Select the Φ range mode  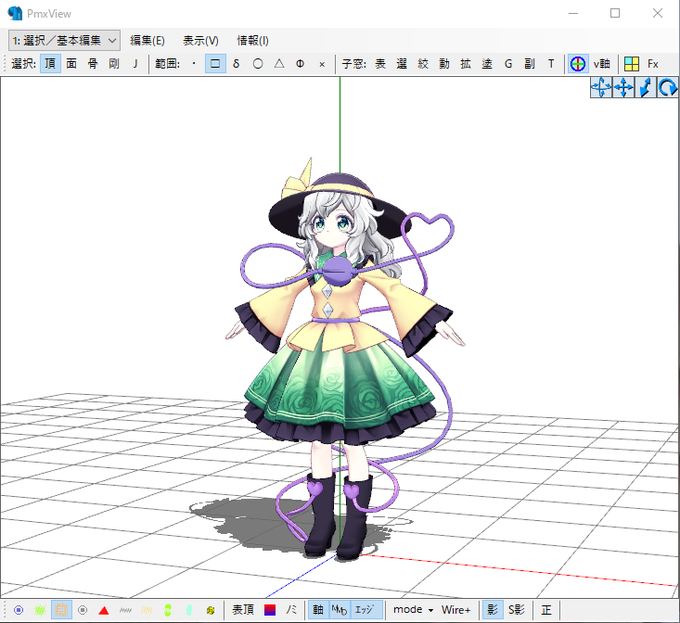[x=300, y=64]
